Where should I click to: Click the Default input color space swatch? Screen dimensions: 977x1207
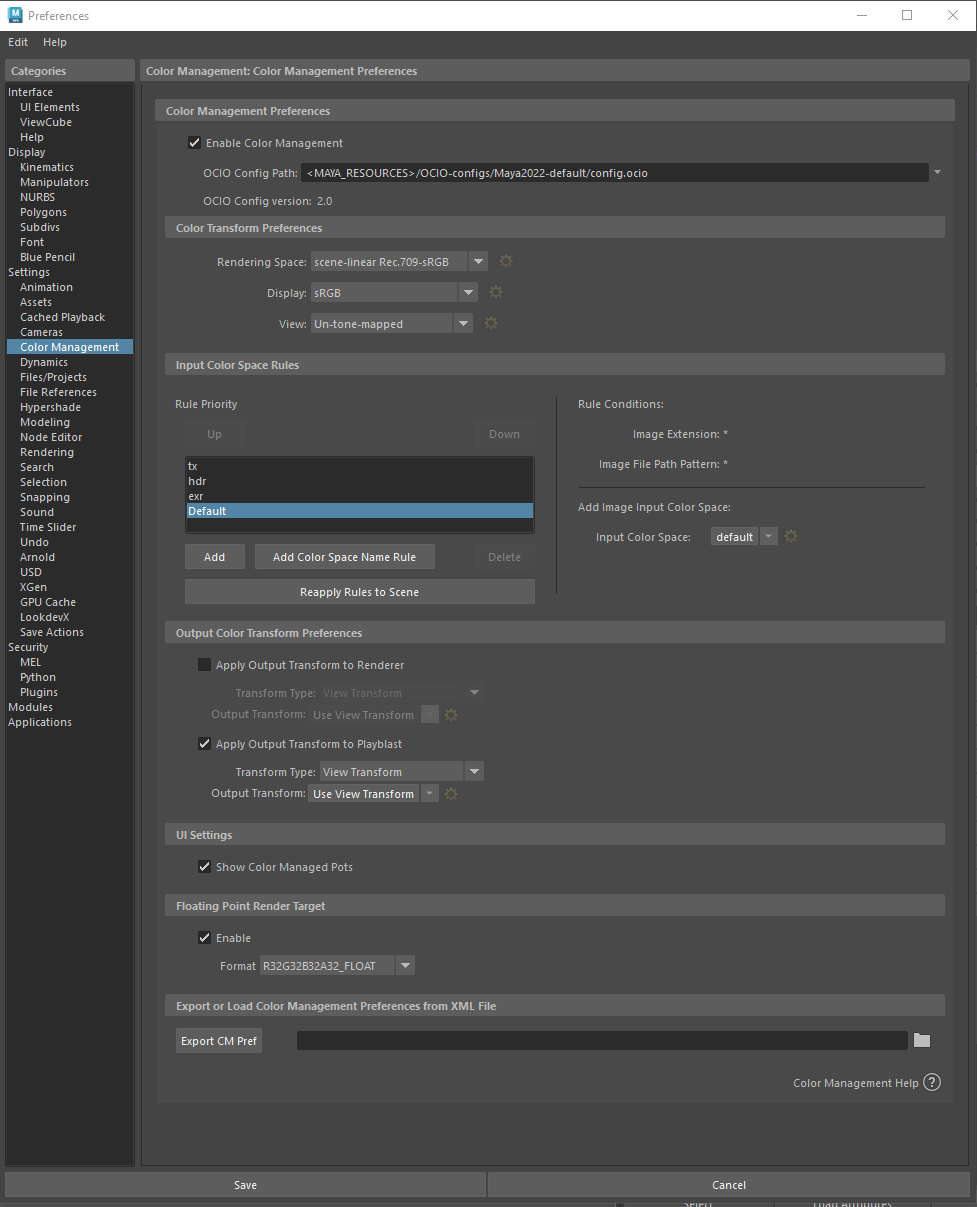coord(734,536)
